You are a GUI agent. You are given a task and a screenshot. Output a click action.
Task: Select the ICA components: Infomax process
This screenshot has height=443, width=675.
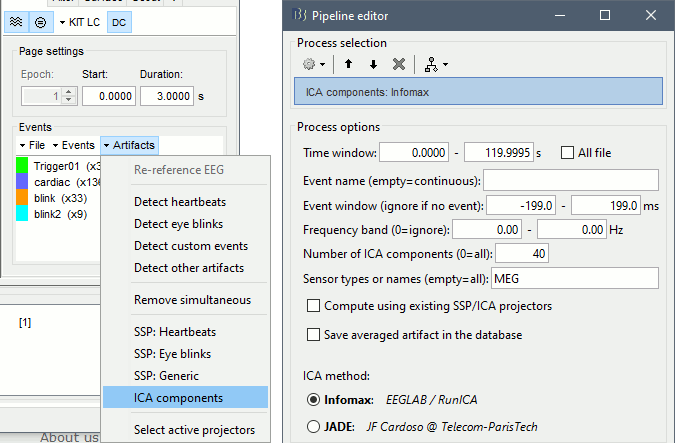[x=479, y=93]
